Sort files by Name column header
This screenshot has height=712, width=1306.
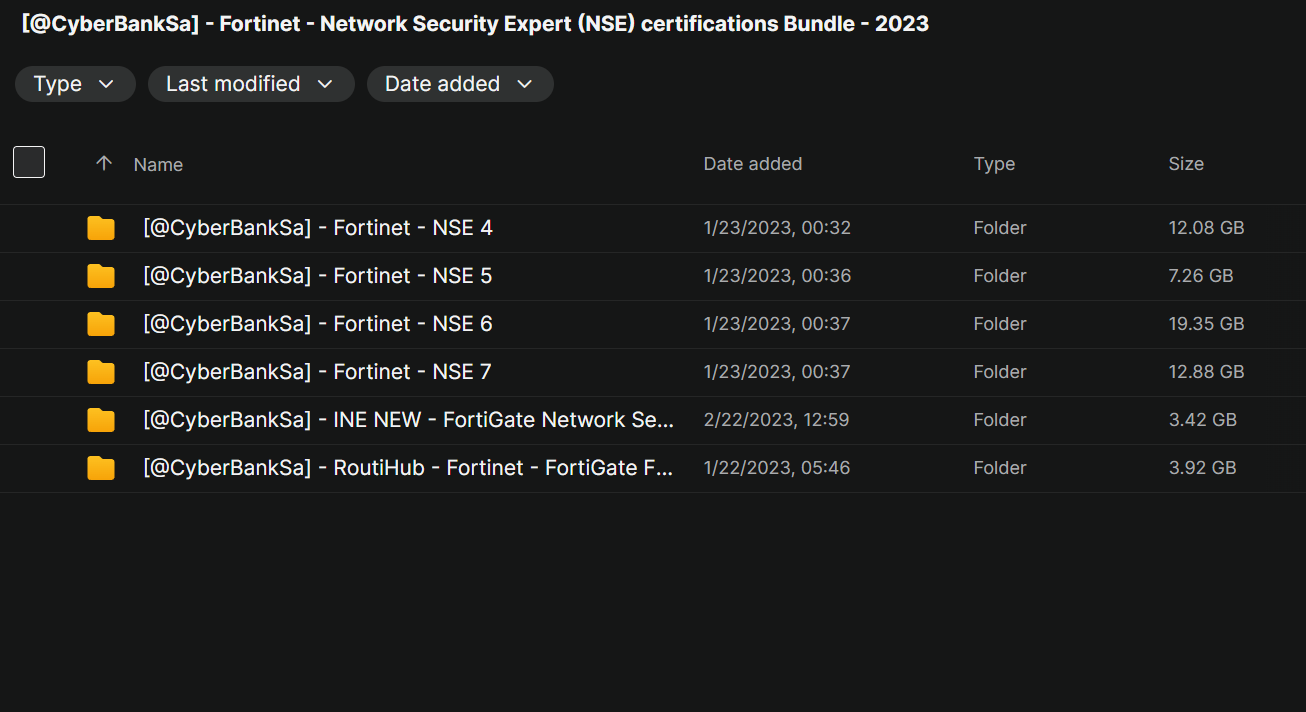pyautogui.click(x=158, y=165)
